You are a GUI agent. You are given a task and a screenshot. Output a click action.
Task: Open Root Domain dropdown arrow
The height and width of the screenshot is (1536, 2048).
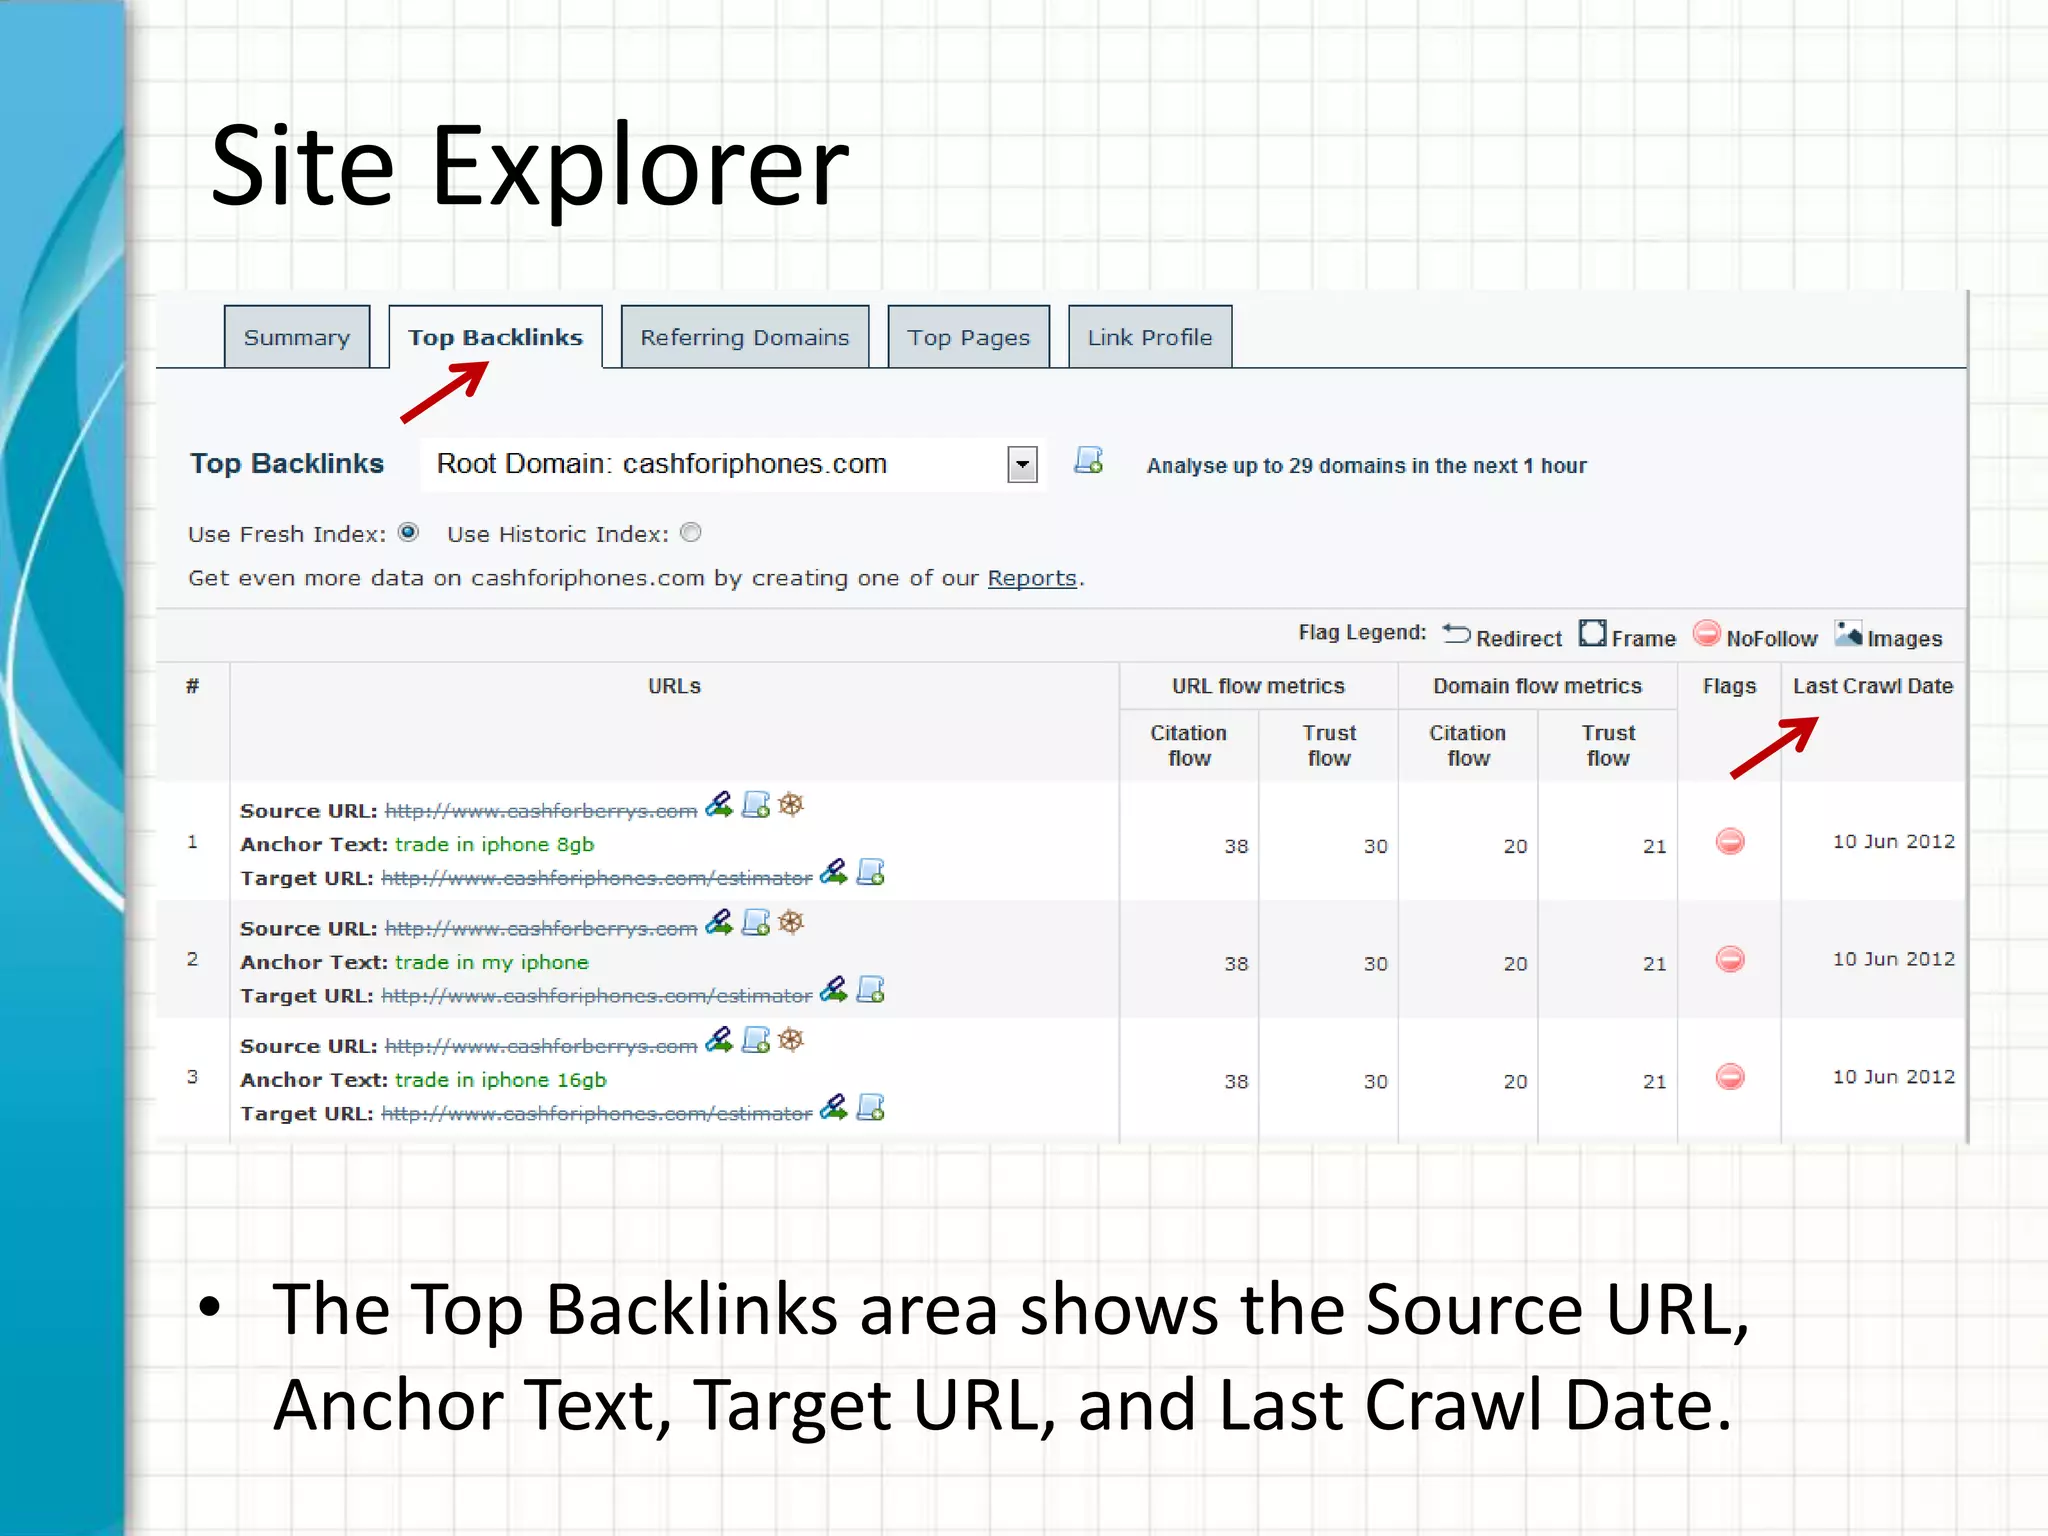coord(1022,465)
